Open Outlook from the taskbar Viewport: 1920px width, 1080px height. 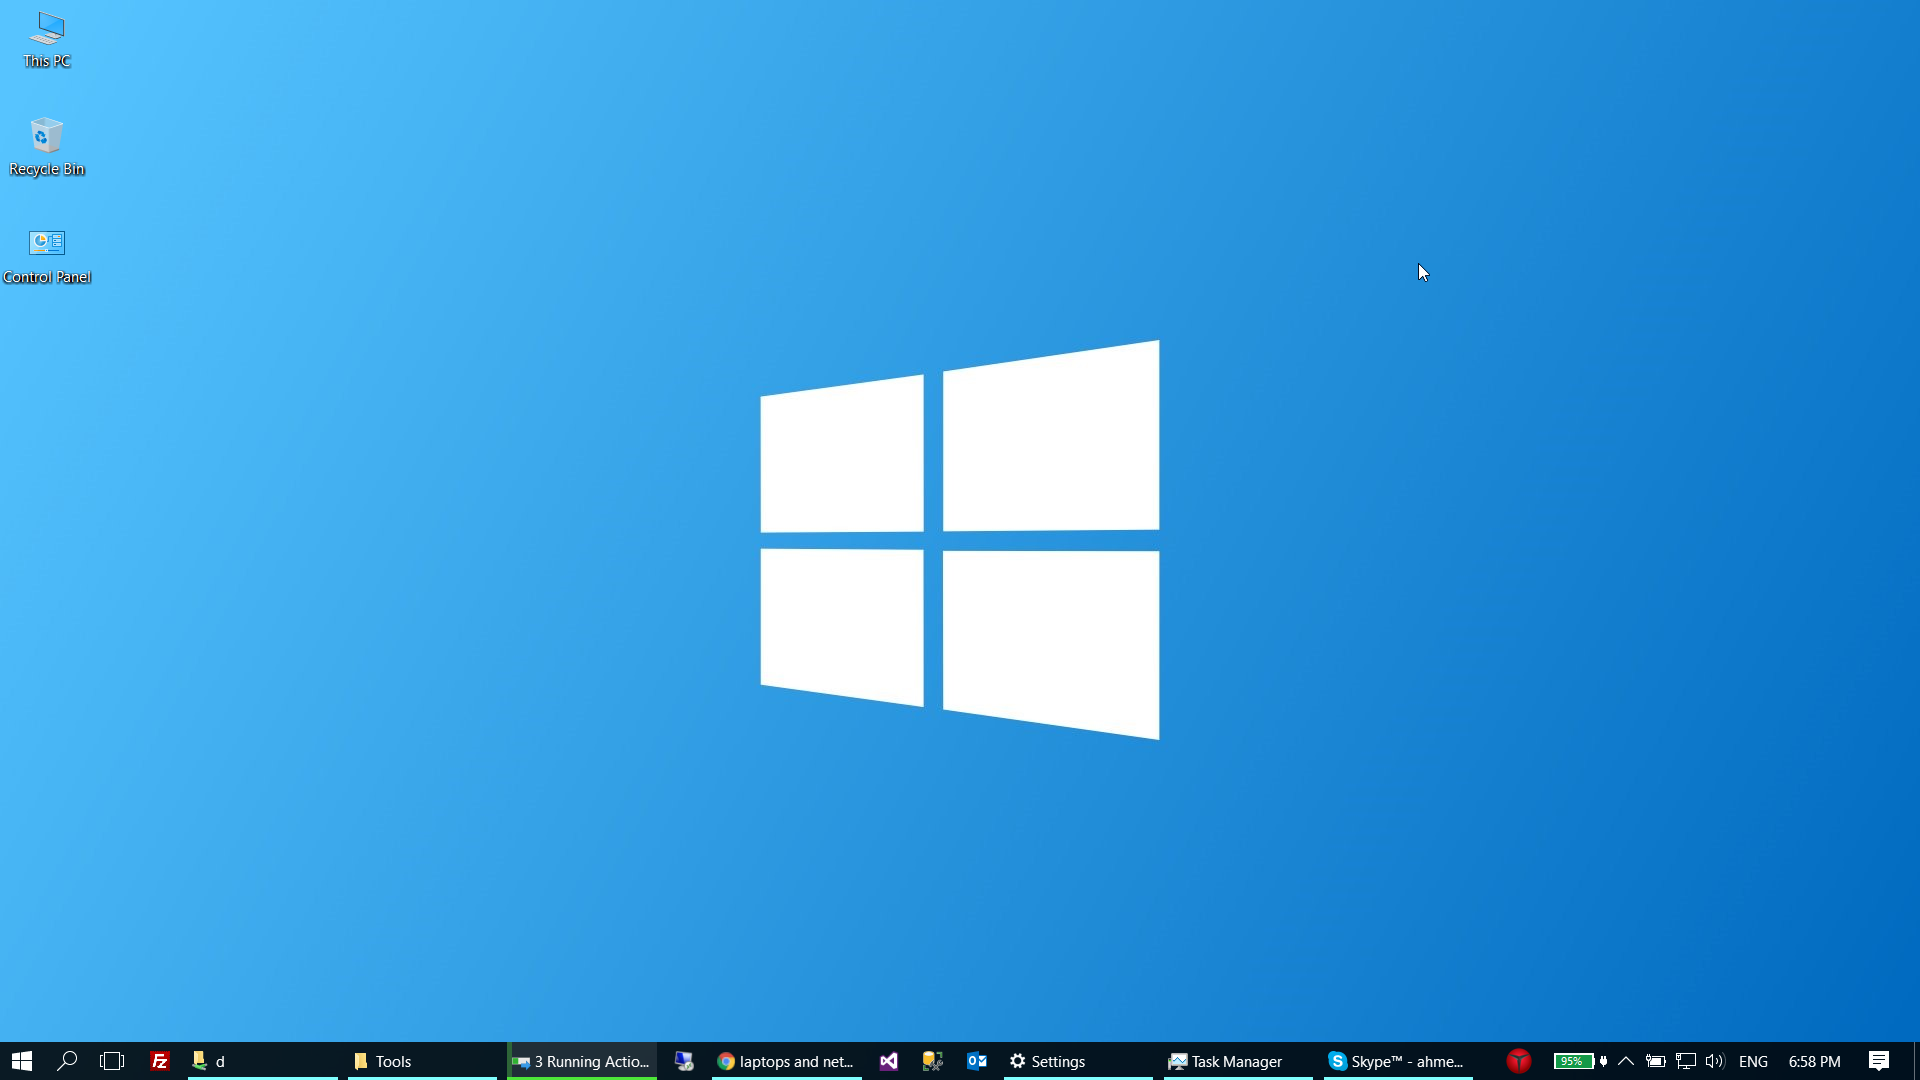pyautogui.click(x=977, y=1061)
